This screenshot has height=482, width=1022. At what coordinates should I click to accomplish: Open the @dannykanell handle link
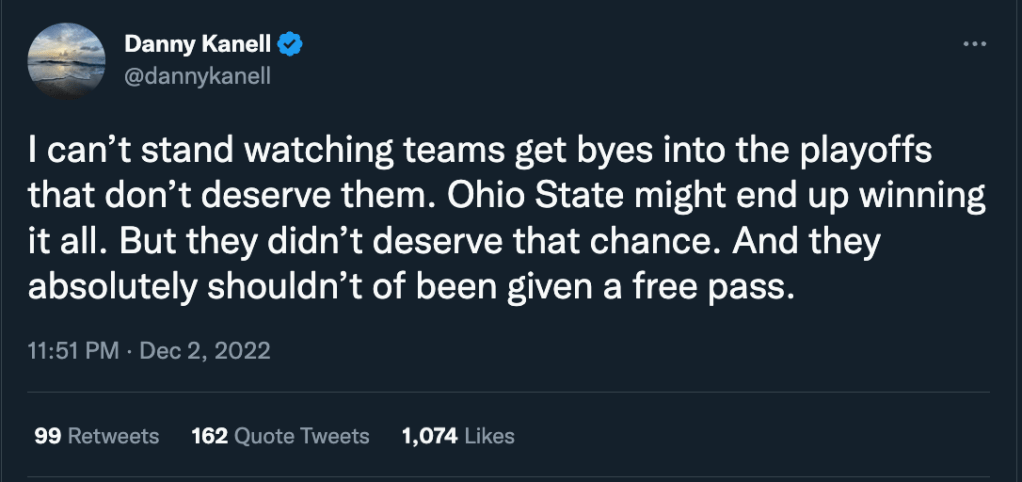click(x=197, y=73)
